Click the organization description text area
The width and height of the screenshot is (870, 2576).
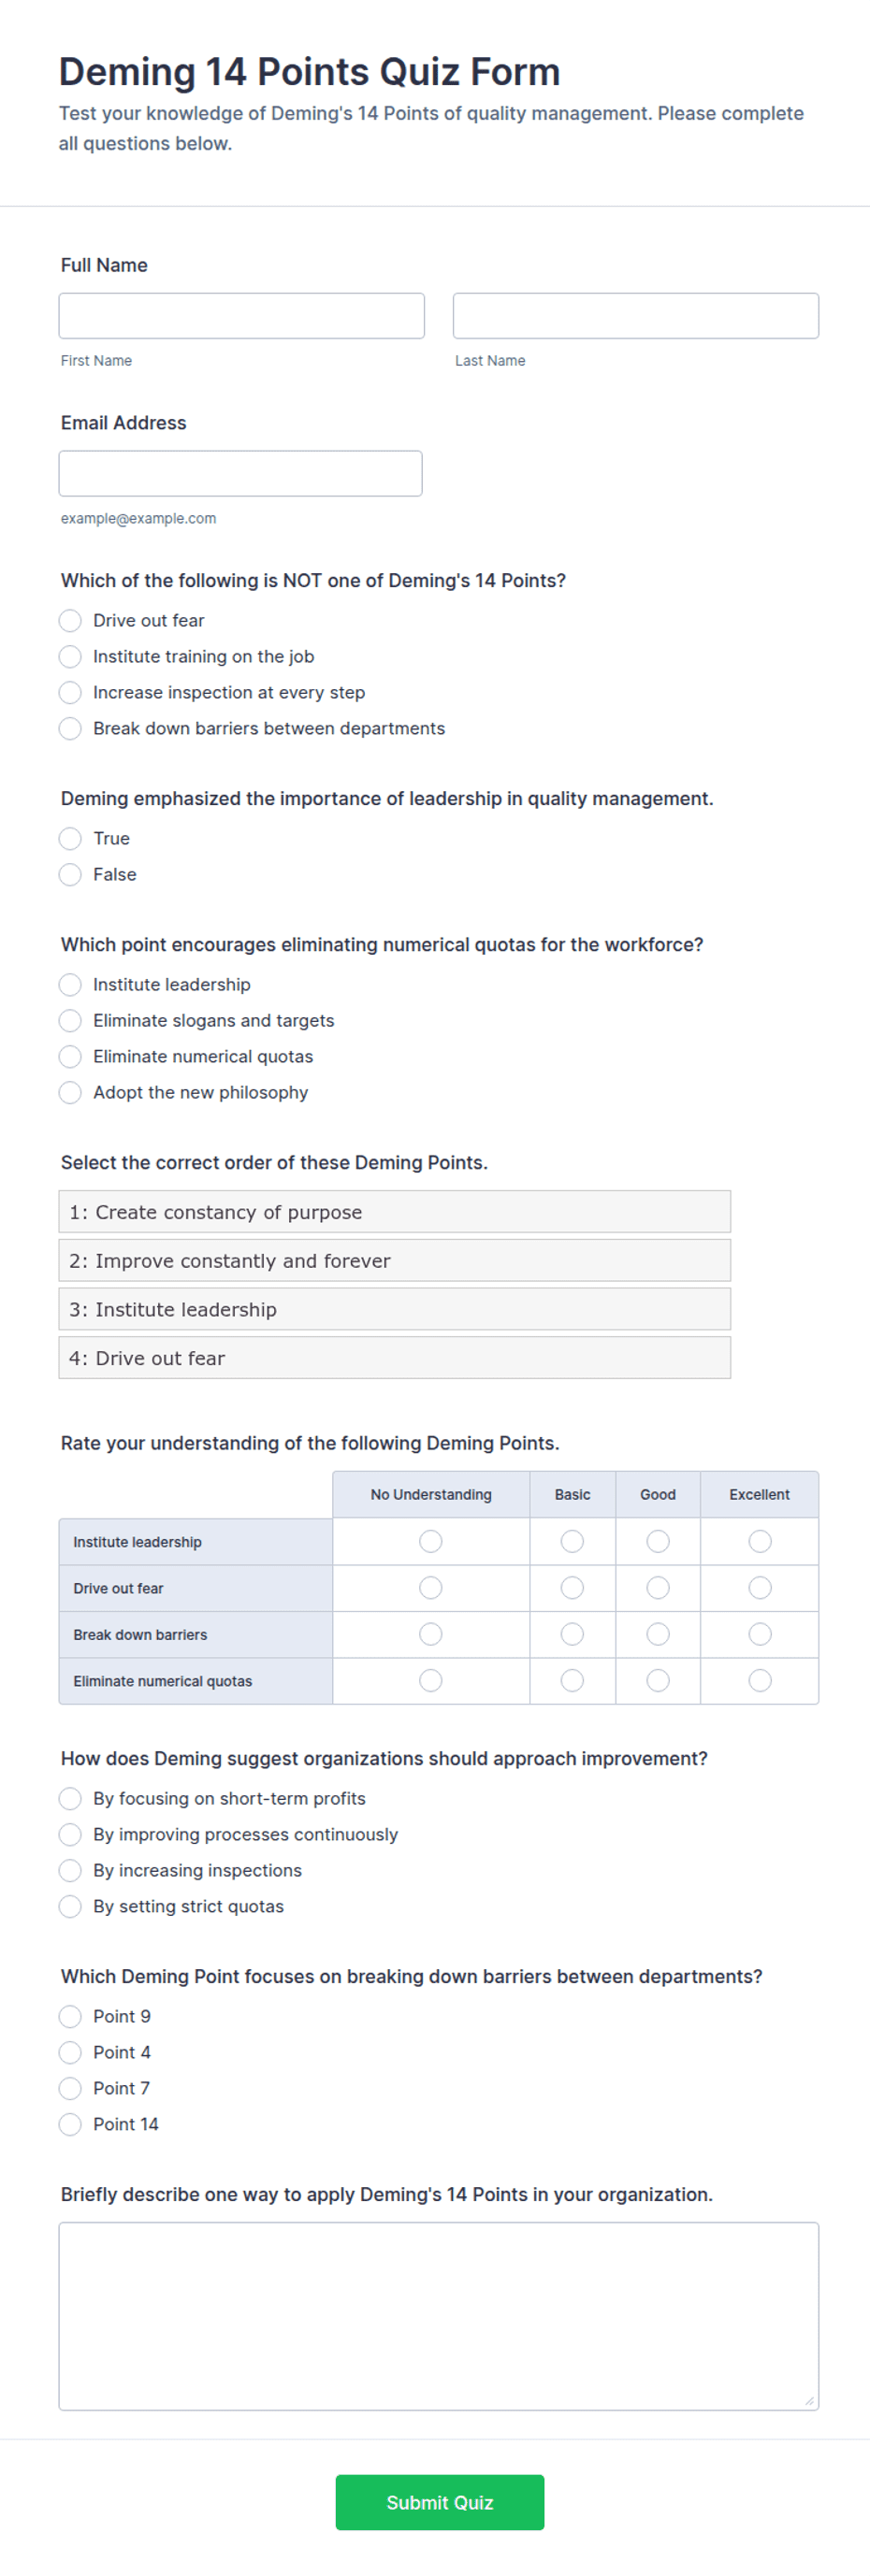point(438,2316)
